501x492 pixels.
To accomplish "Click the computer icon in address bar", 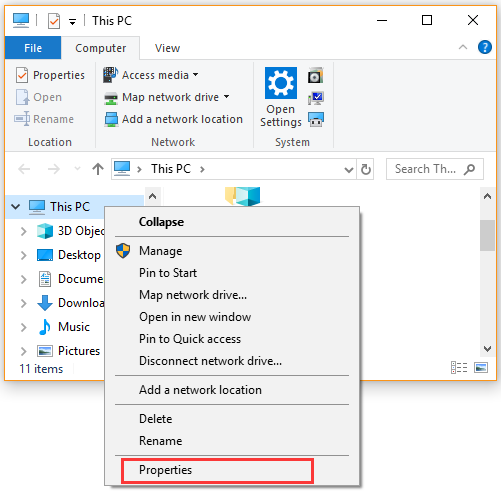I will point(122,169).
